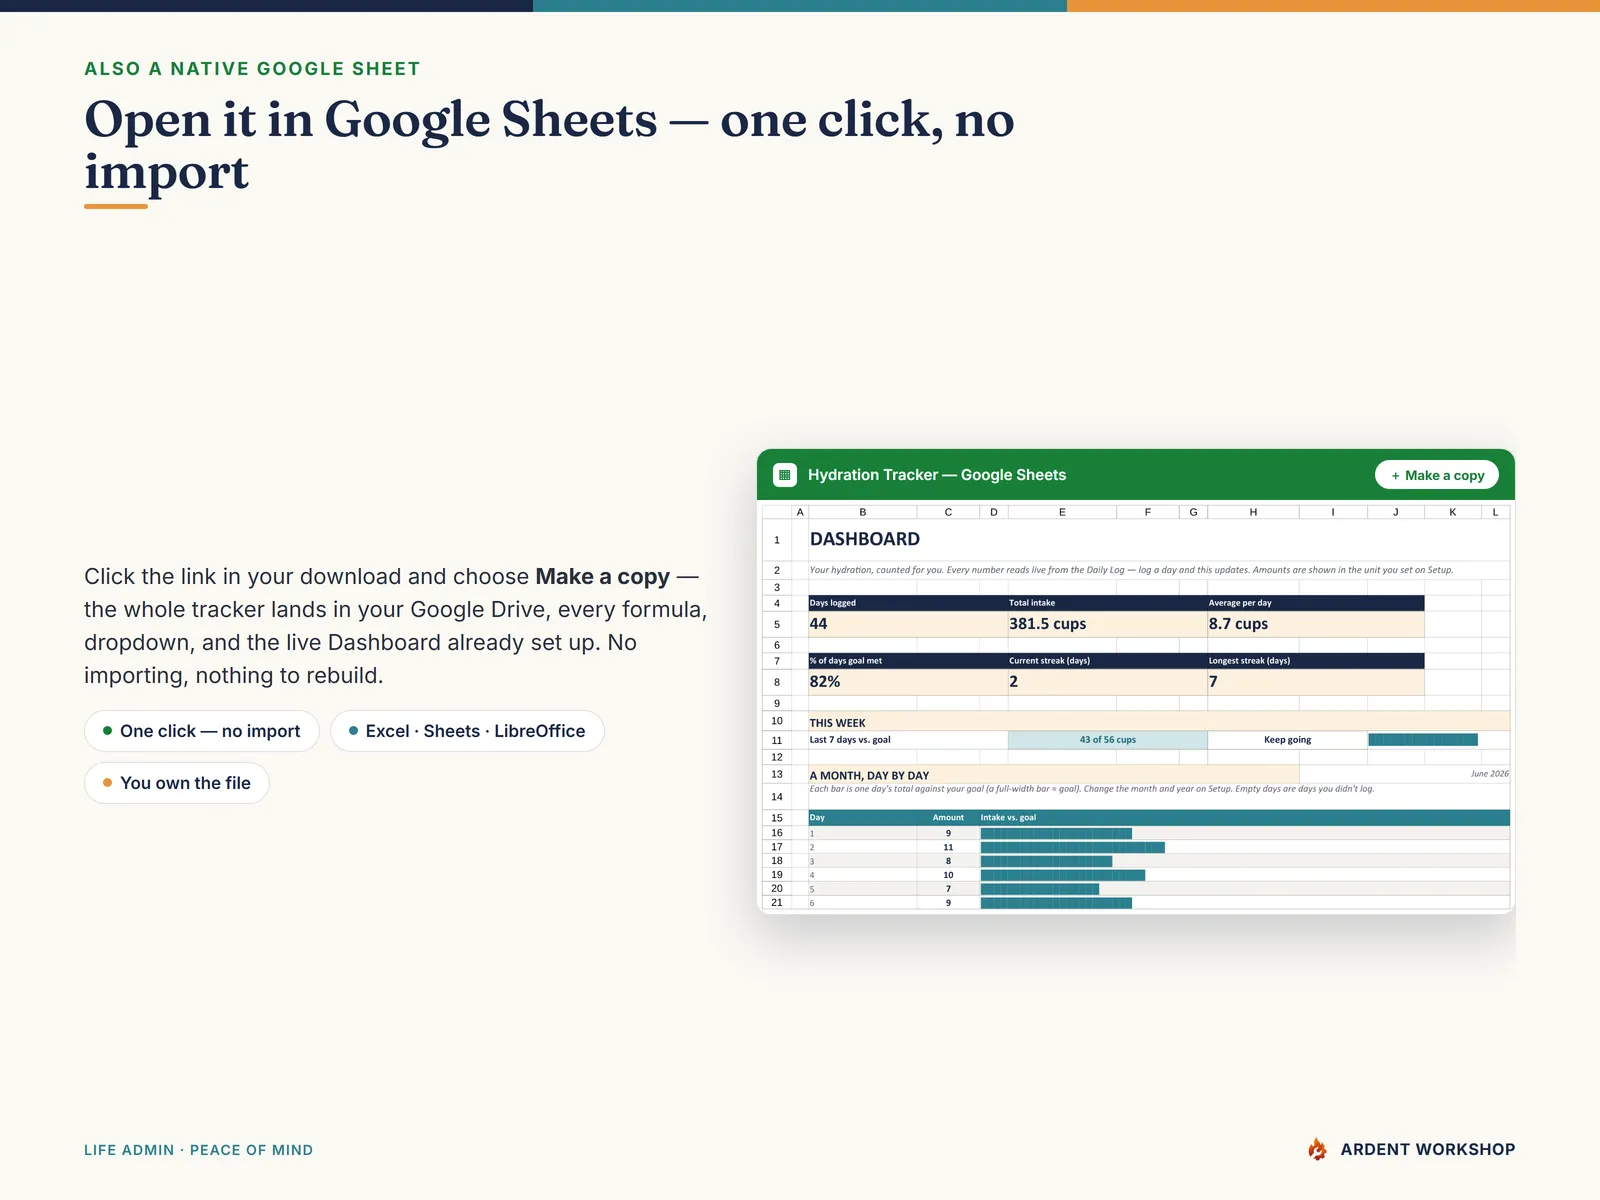Click the '8.7 cups' cell
Image resolution: width=1600 pixels, height=1200 pixels.
tap(1316, 624)
